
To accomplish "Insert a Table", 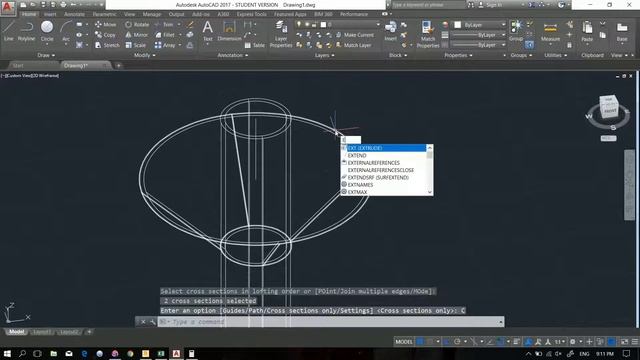I will click(254, 45).
